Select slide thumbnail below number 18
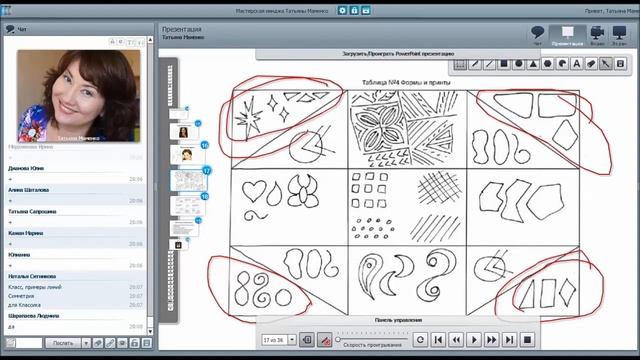The height and width of the screenshot is (360, 640). pyautogui.click(x=184, y=229)
